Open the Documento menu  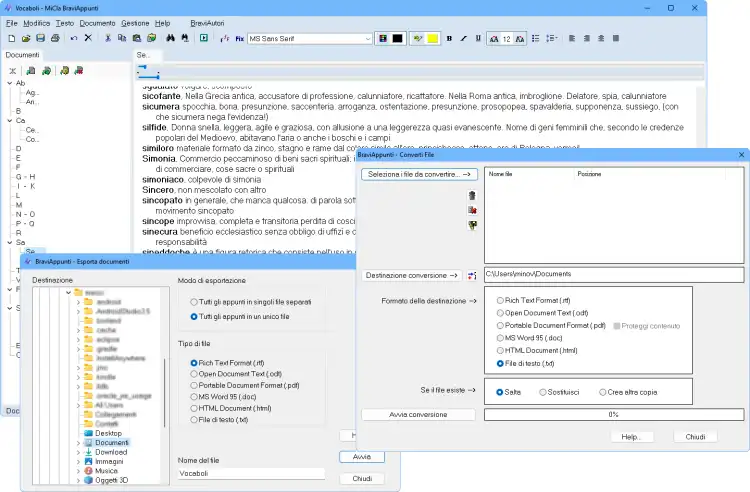click(97, 23)
